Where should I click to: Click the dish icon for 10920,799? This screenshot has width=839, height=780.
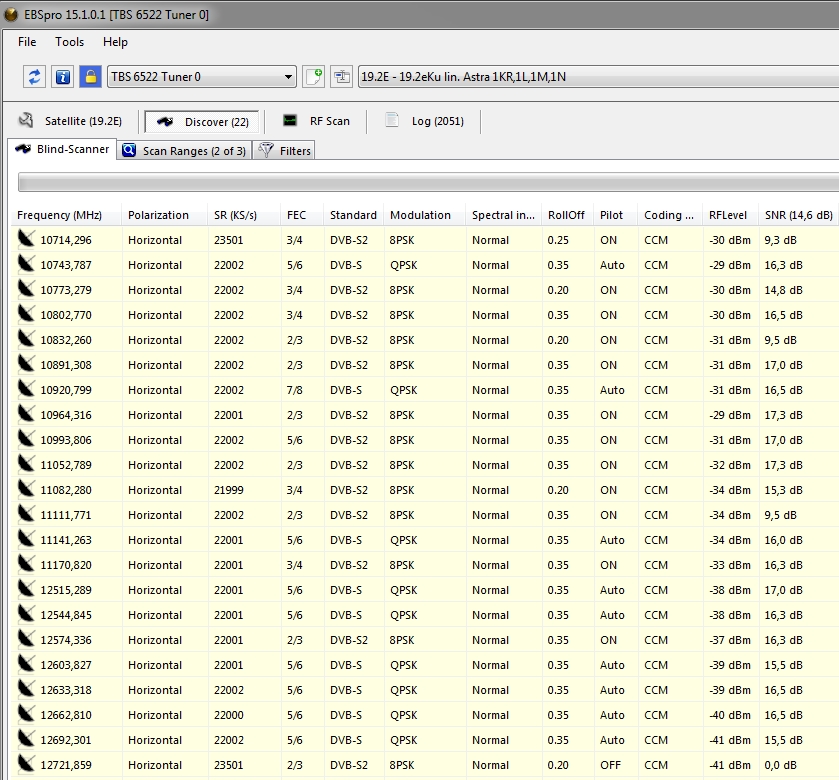point(26,389)
